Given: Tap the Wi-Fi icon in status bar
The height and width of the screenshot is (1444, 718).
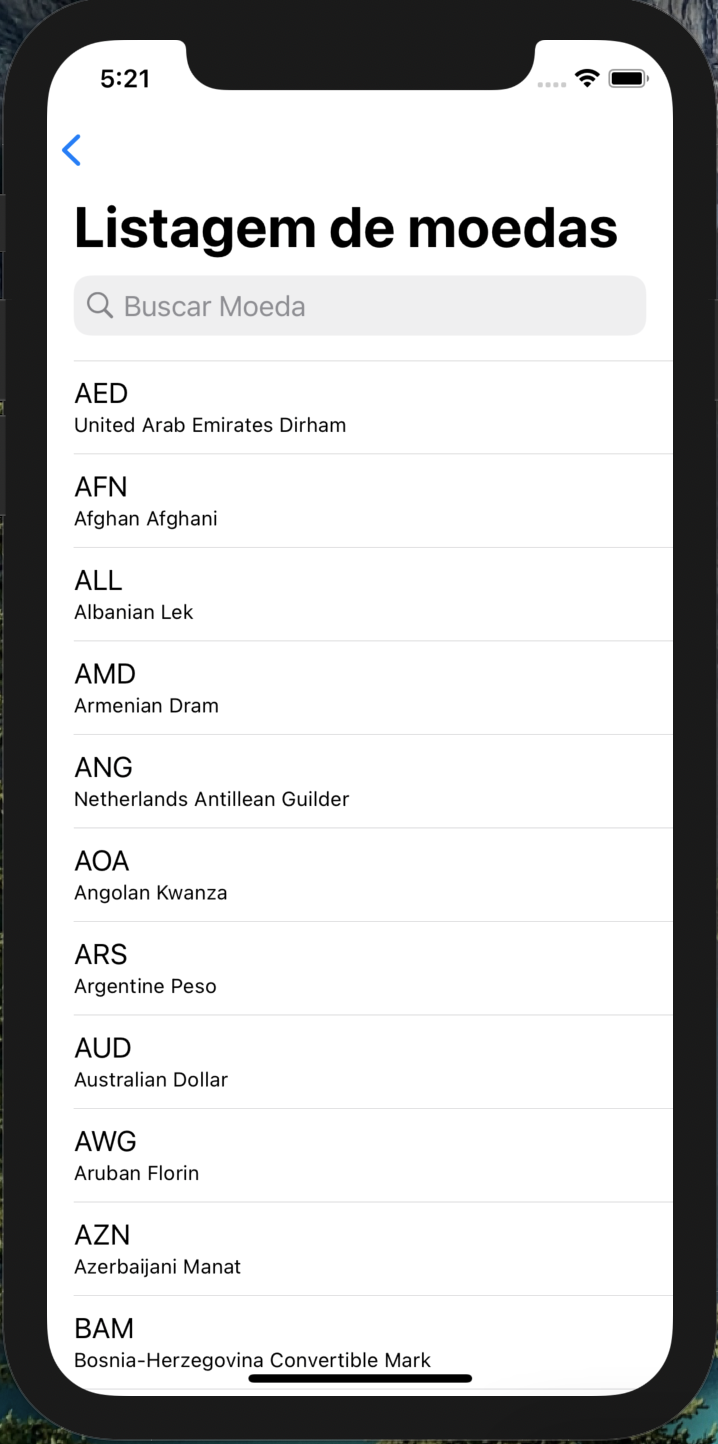Looking at the screenshot, I should click(x=587, y=78).
